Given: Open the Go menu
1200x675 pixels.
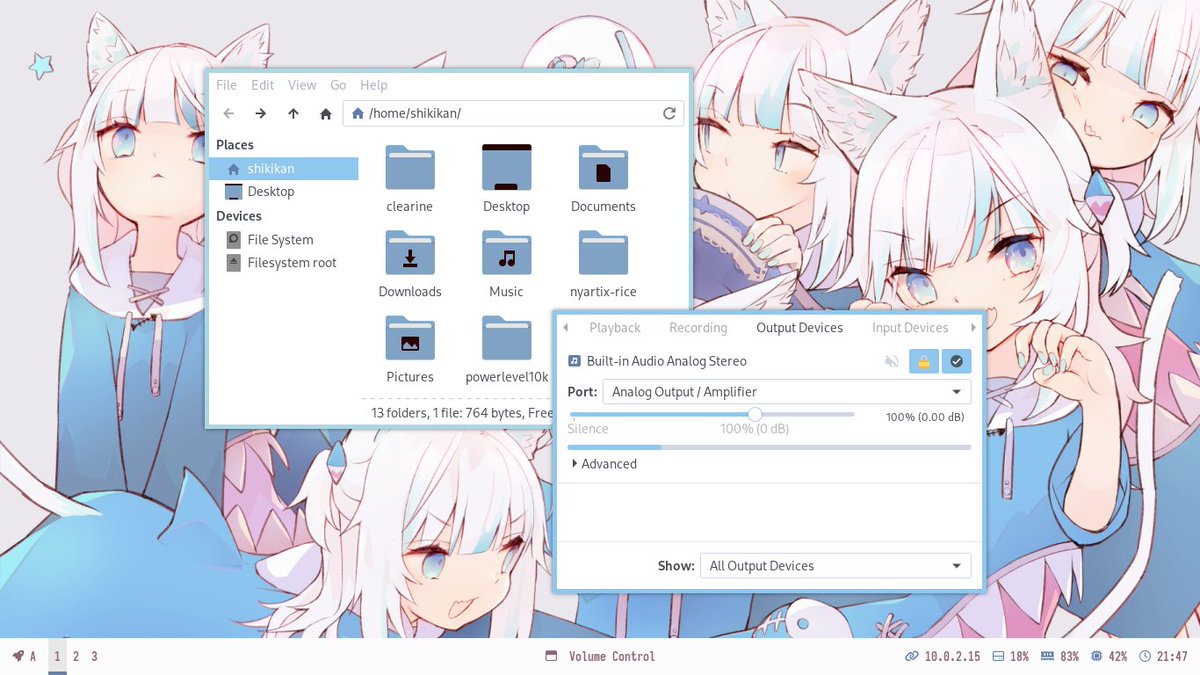Looking at the screenshot, I should (338, 85).
